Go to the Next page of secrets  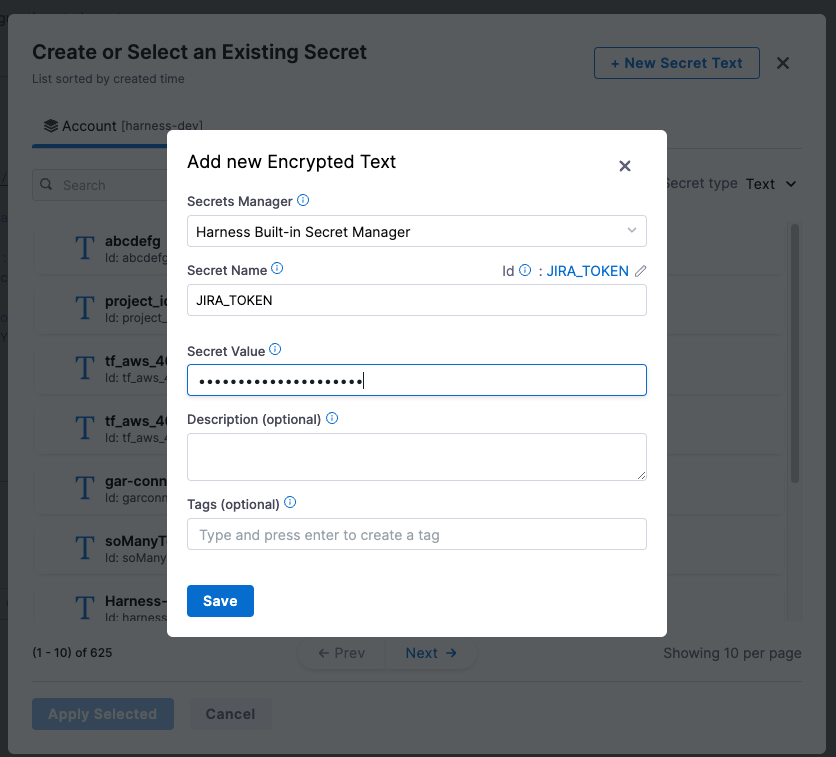point(431,653)
